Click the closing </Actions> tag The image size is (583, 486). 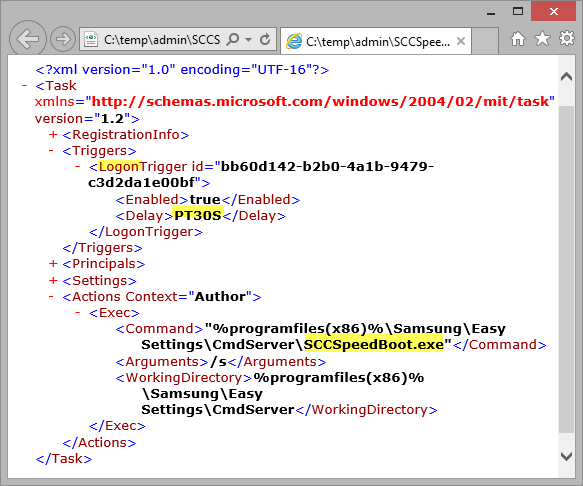pyautogui.click(x=99, y=442)
